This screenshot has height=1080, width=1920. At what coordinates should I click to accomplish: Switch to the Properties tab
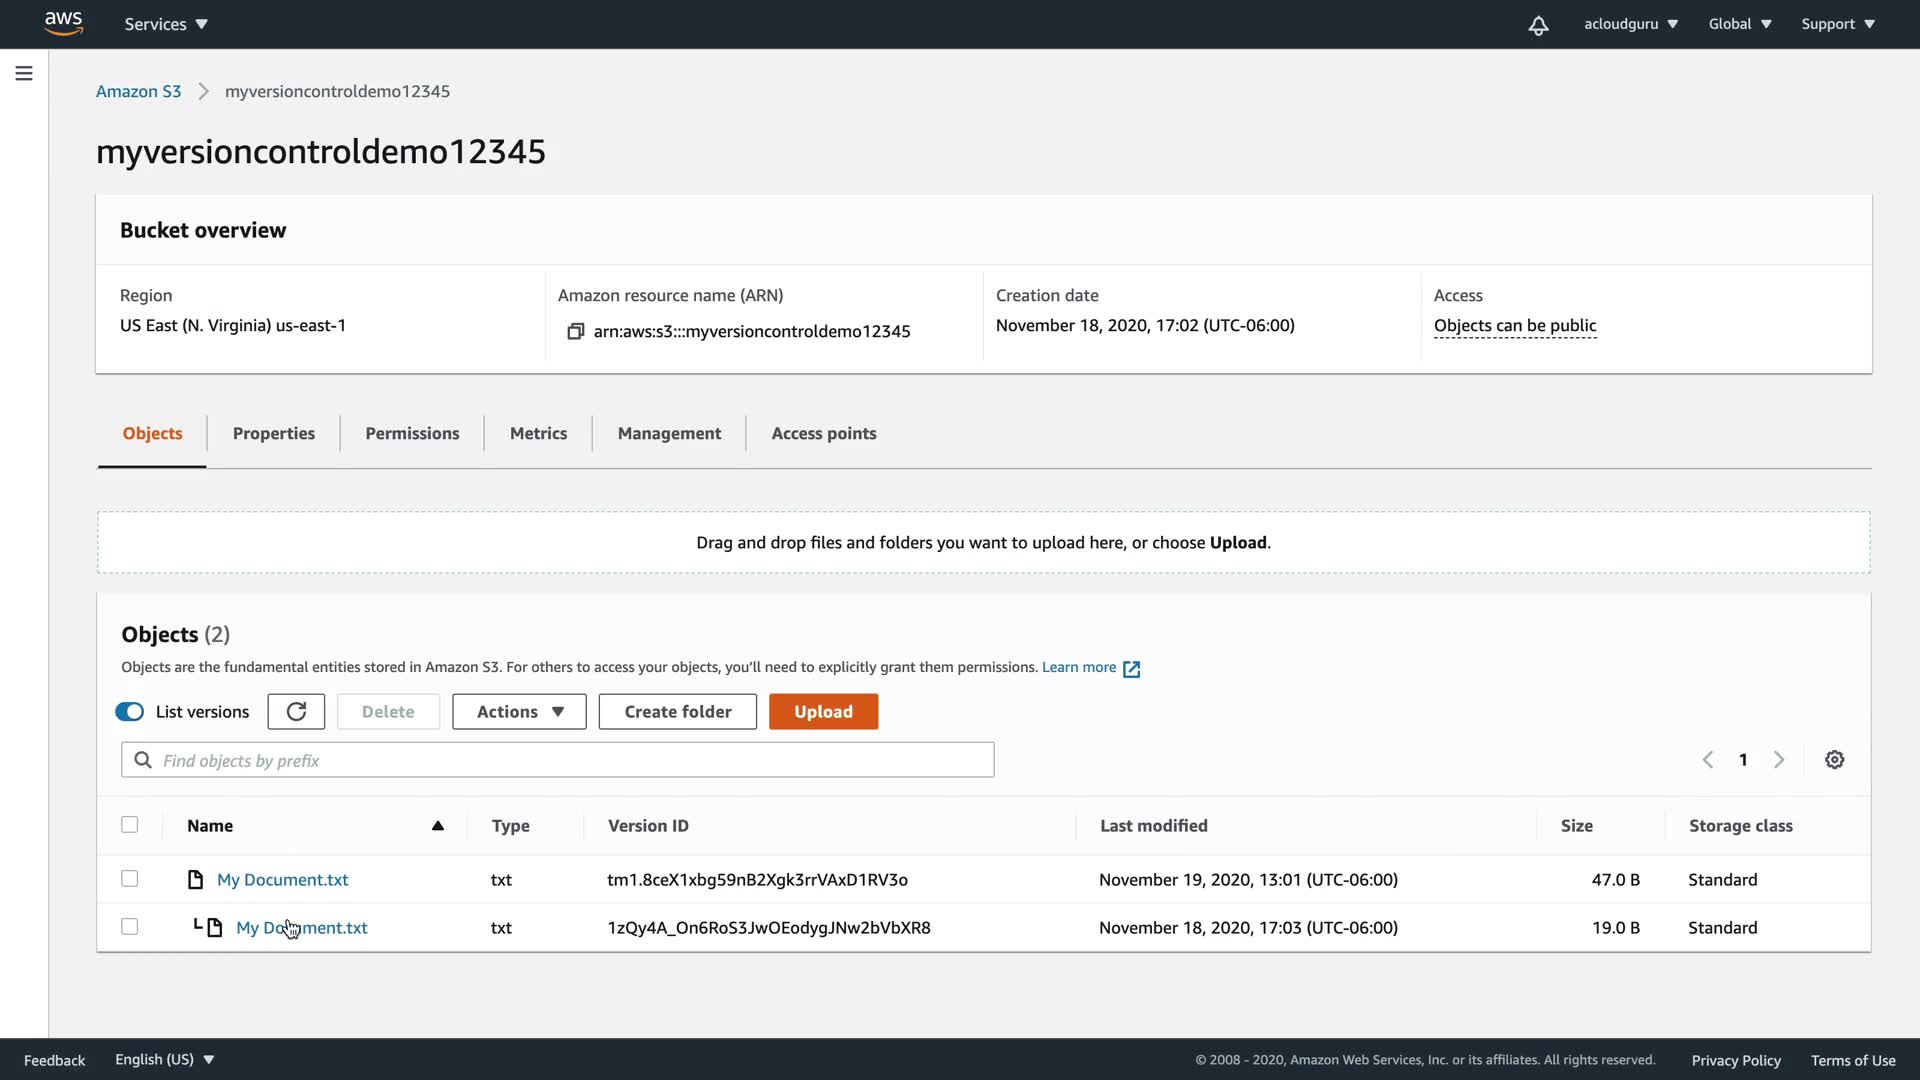273,433
